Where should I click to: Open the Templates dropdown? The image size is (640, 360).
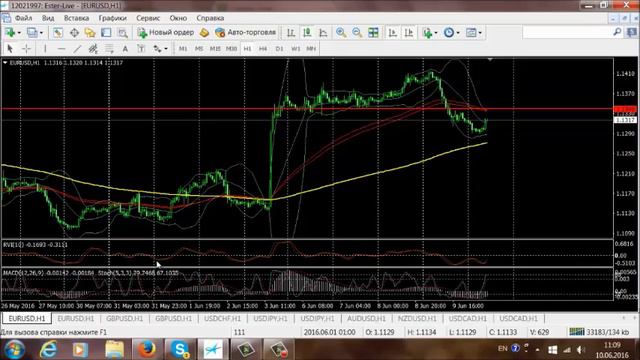click(480, 33)
